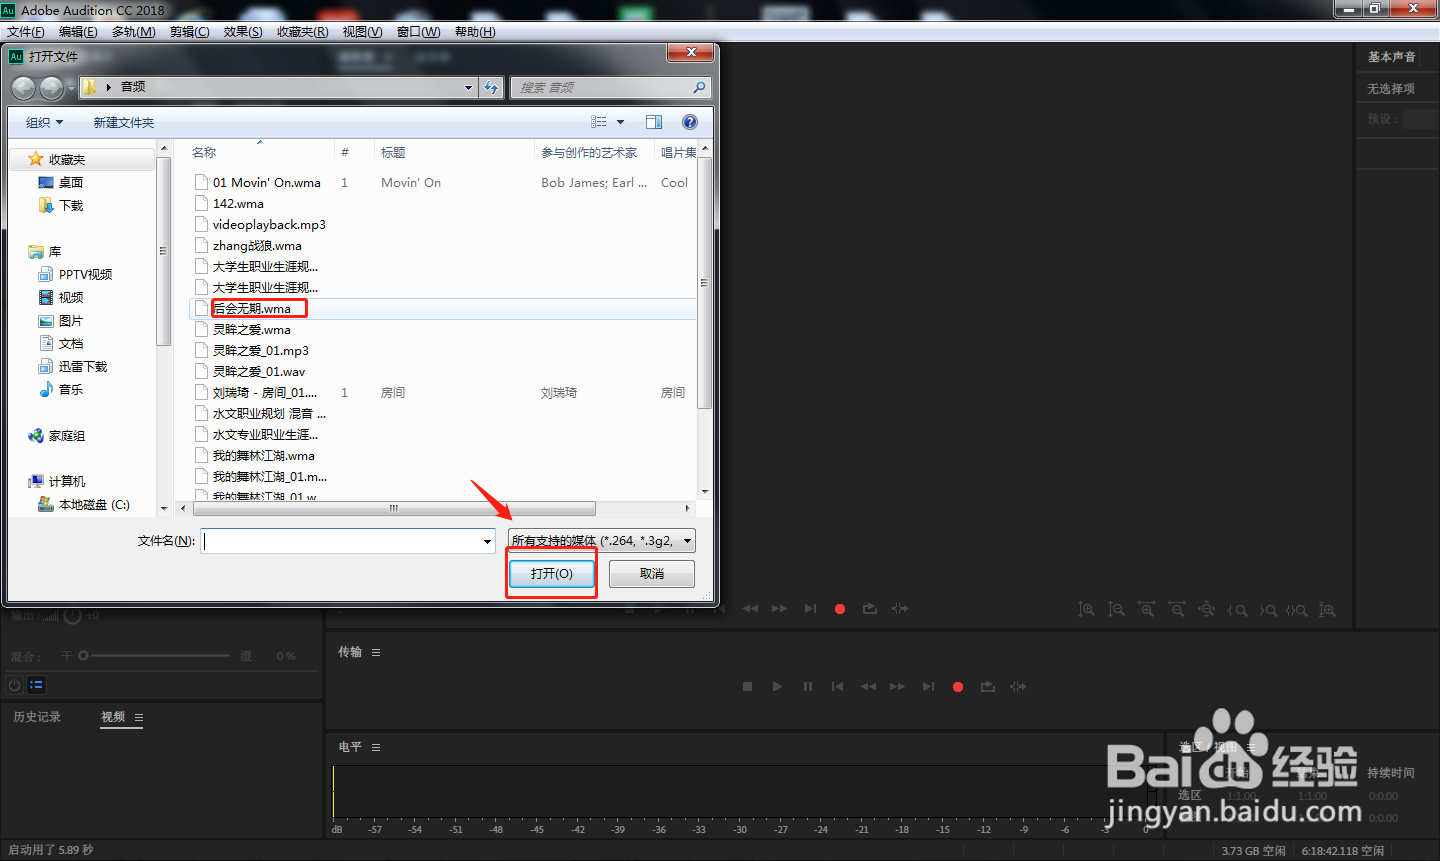Image resolution: width=1440 pixels, height=861 pixels.
Task: Switch to the History tab
Action: pyautogui.click(x=37, y=717)
